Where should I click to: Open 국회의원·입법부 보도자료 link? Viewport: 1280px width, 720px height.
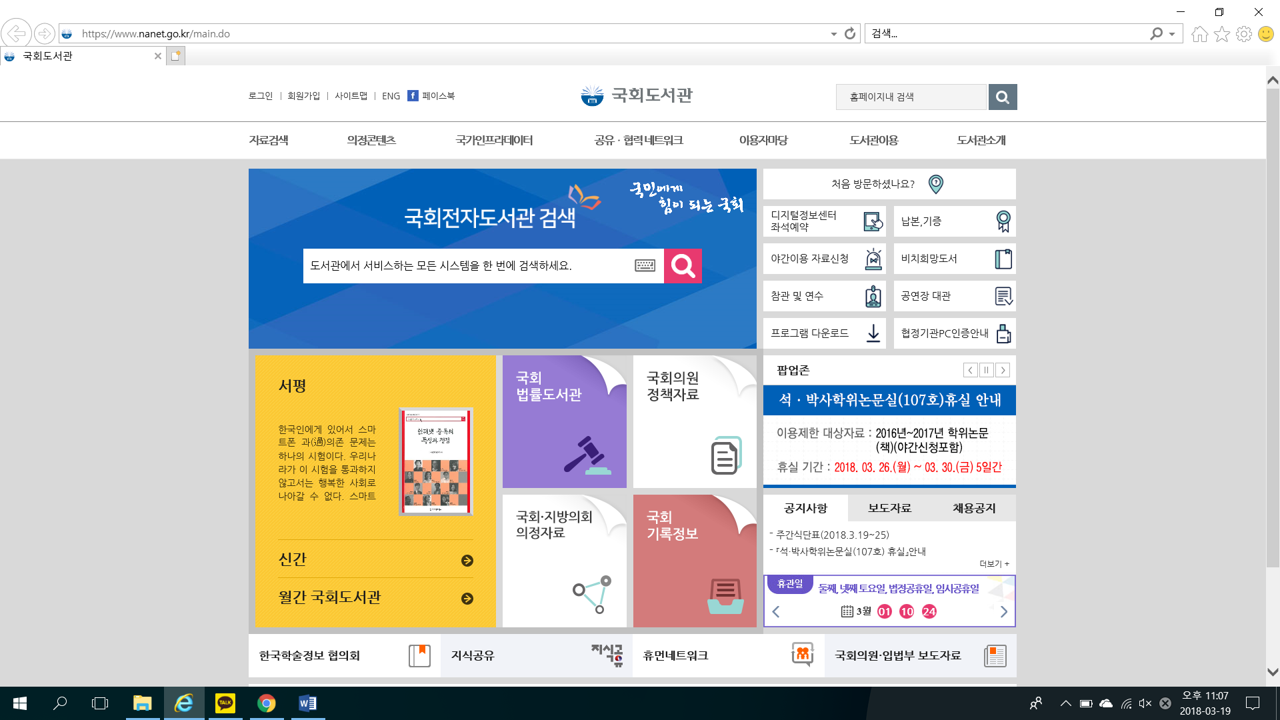coord(920,656)
